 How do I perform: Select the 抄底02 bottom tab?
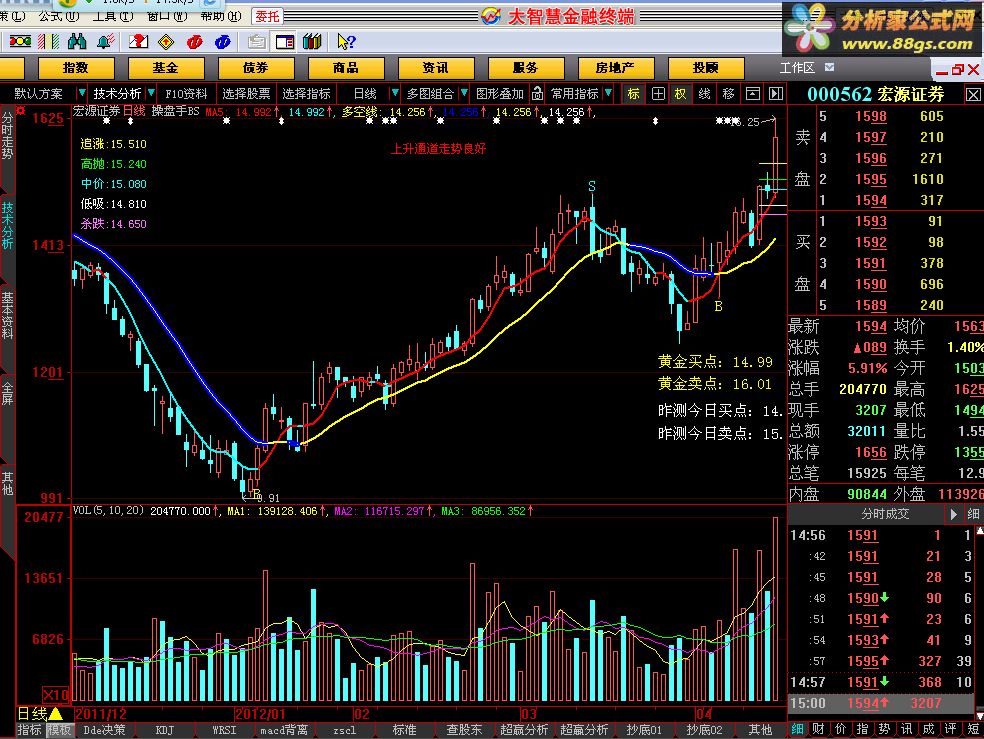point(704,730)
